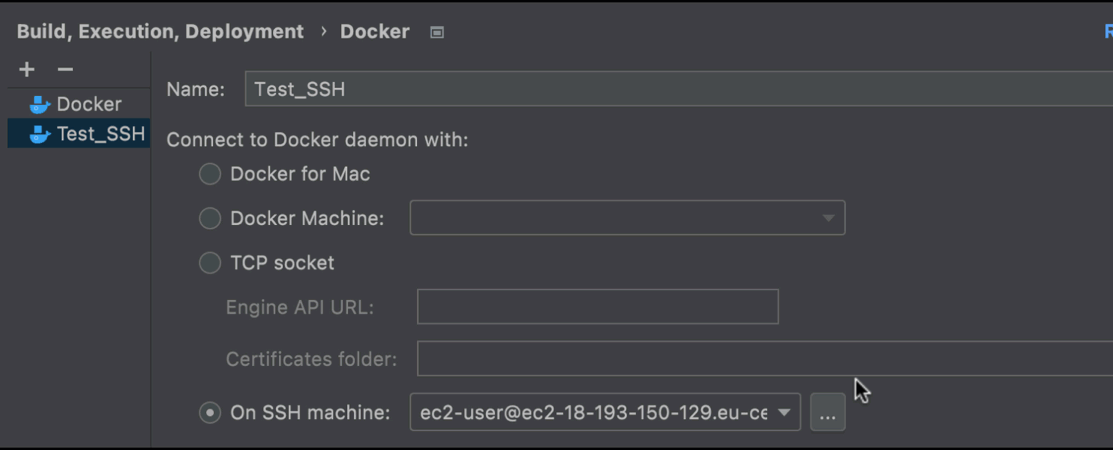1113x450 pixels.
Task: Click the Name field containing Test_SSH
Action: [x=678, y=89]
